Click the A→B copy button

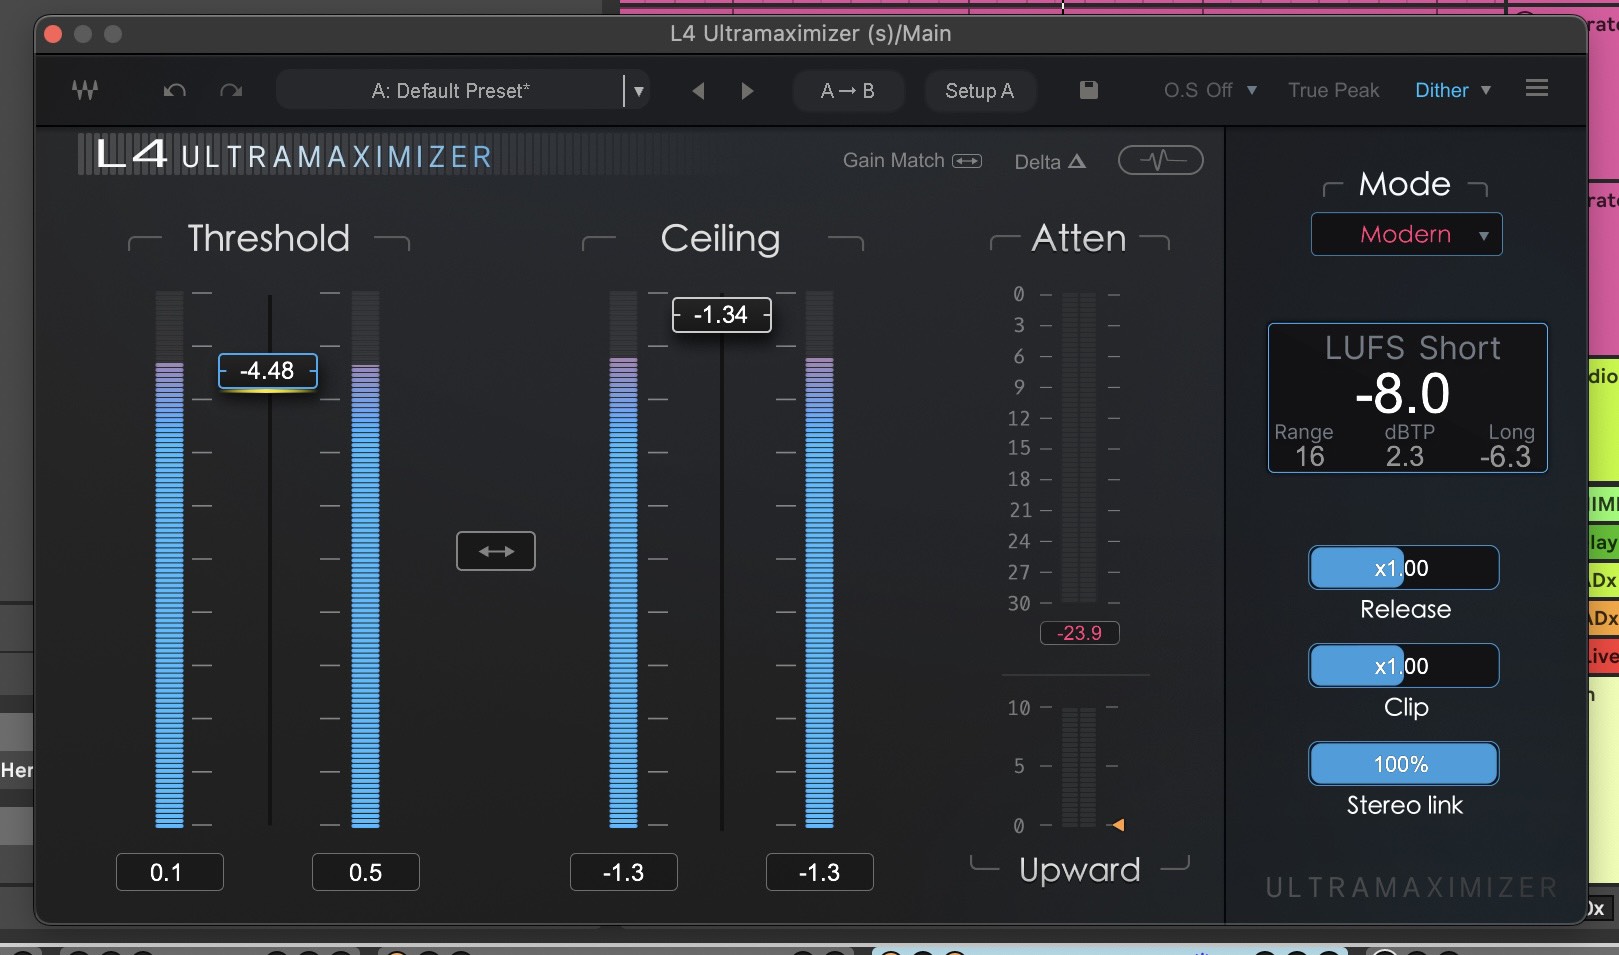coord(848,91)
